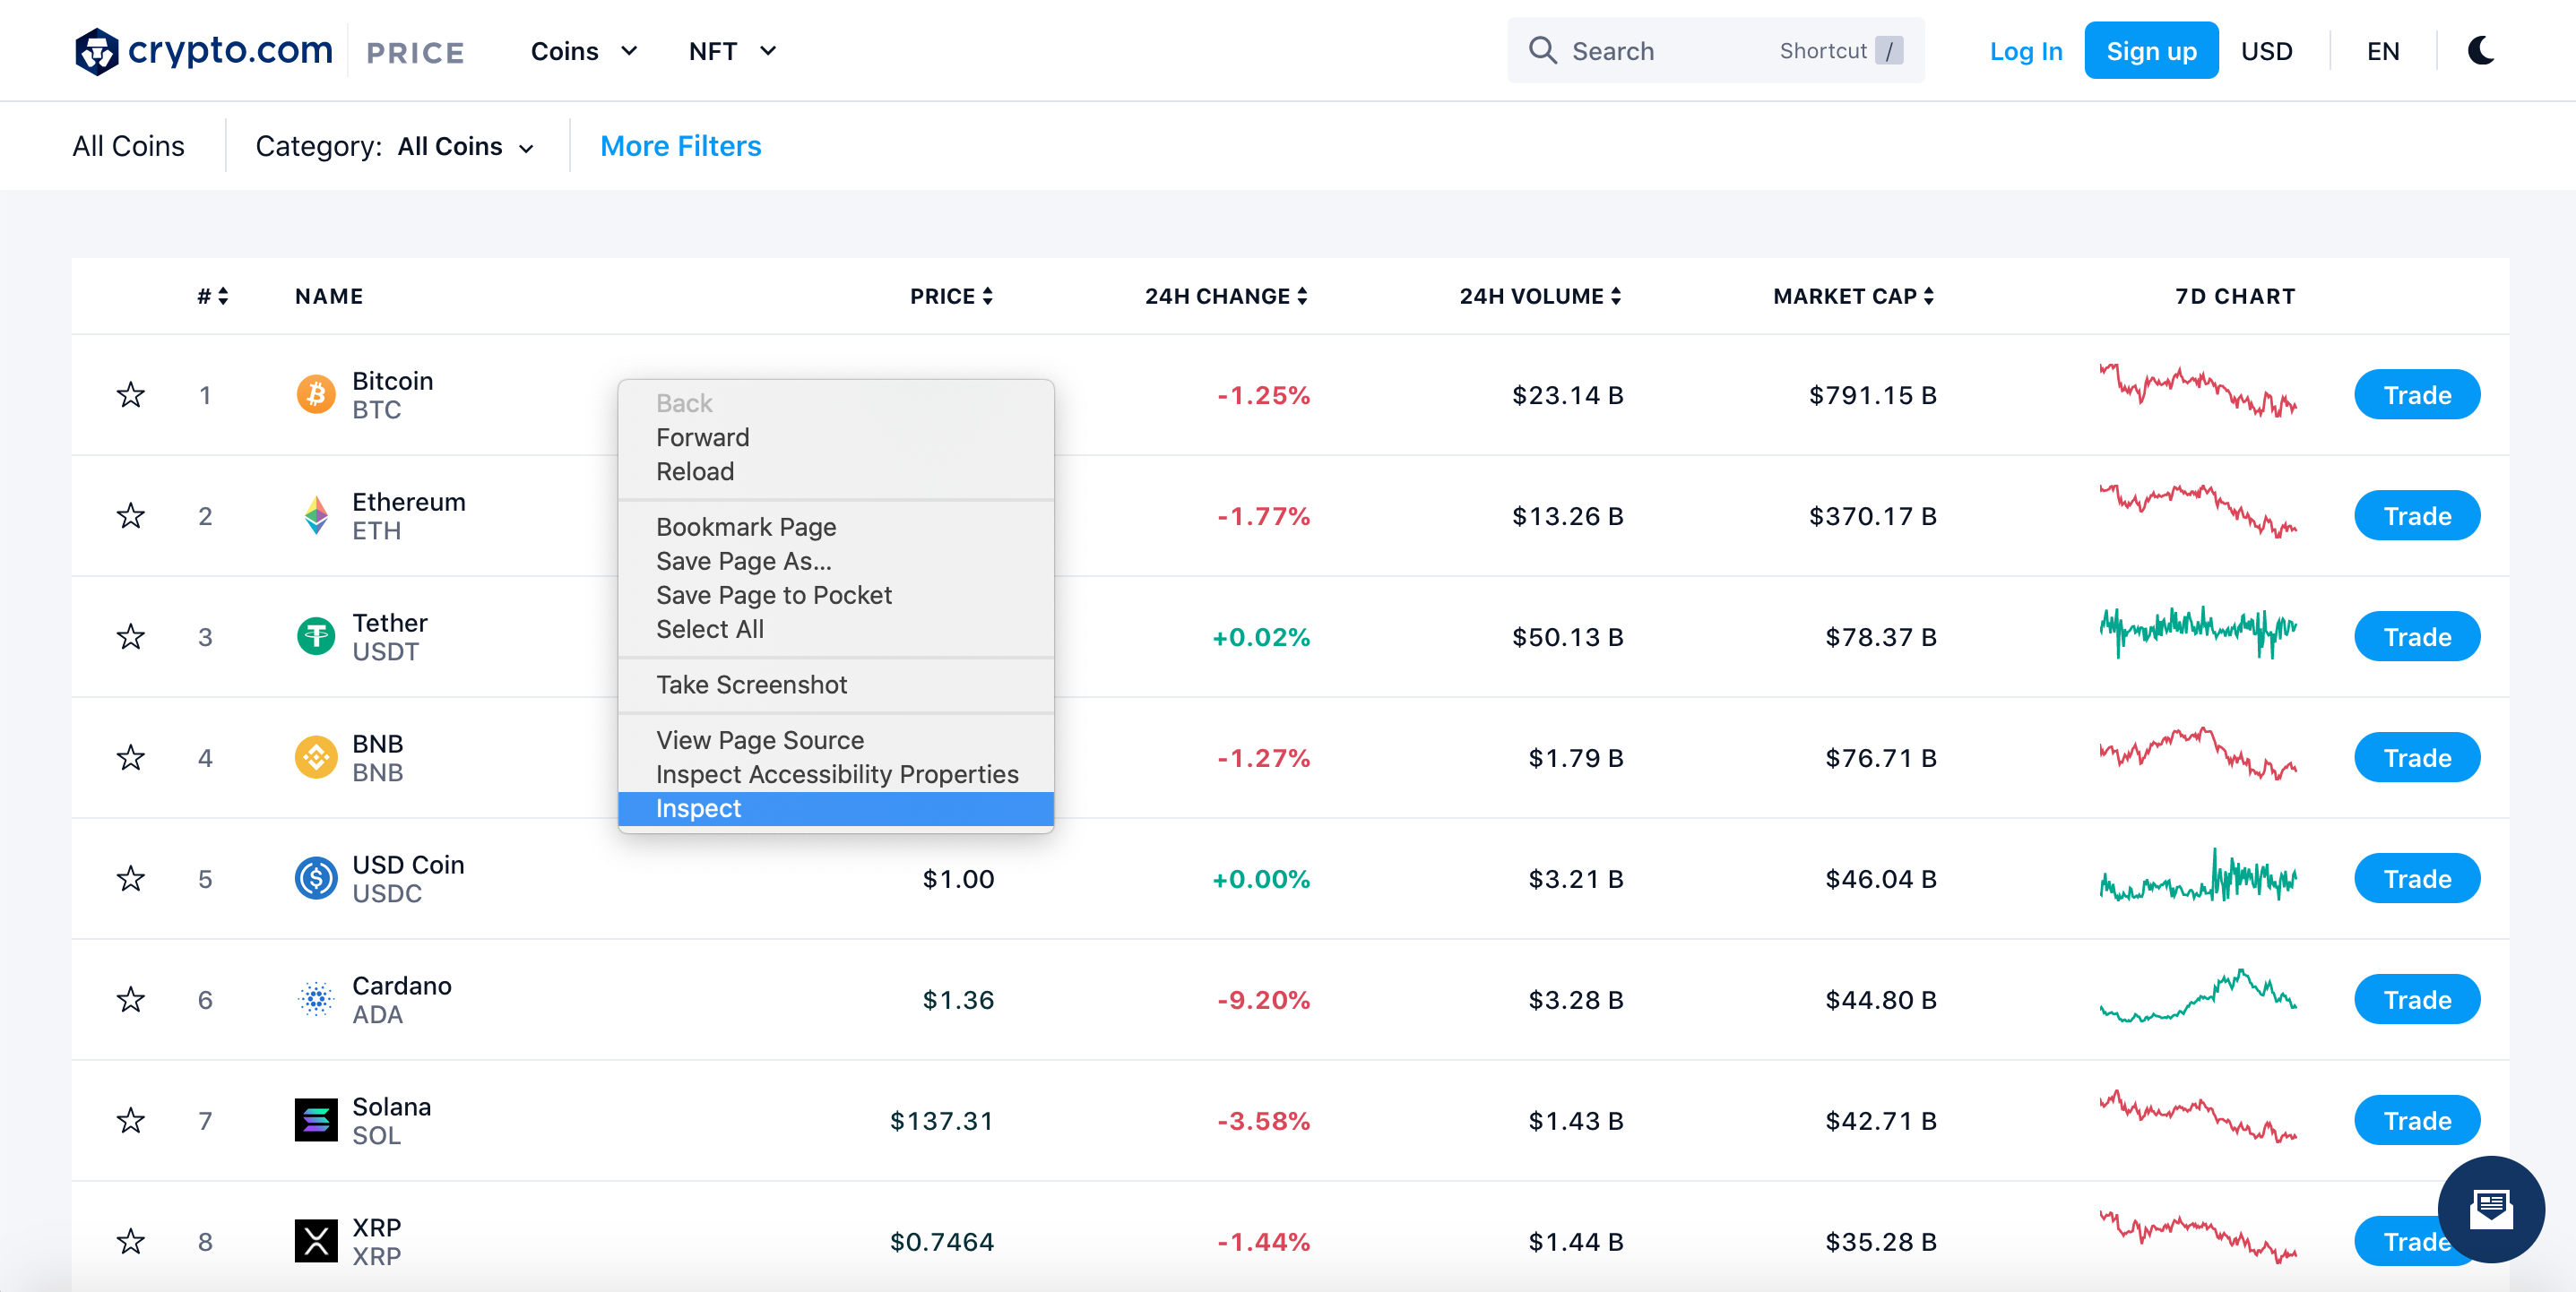2576x1292 pixels.
Task: Sort by Market Cap column
Action: (1853, 296)
